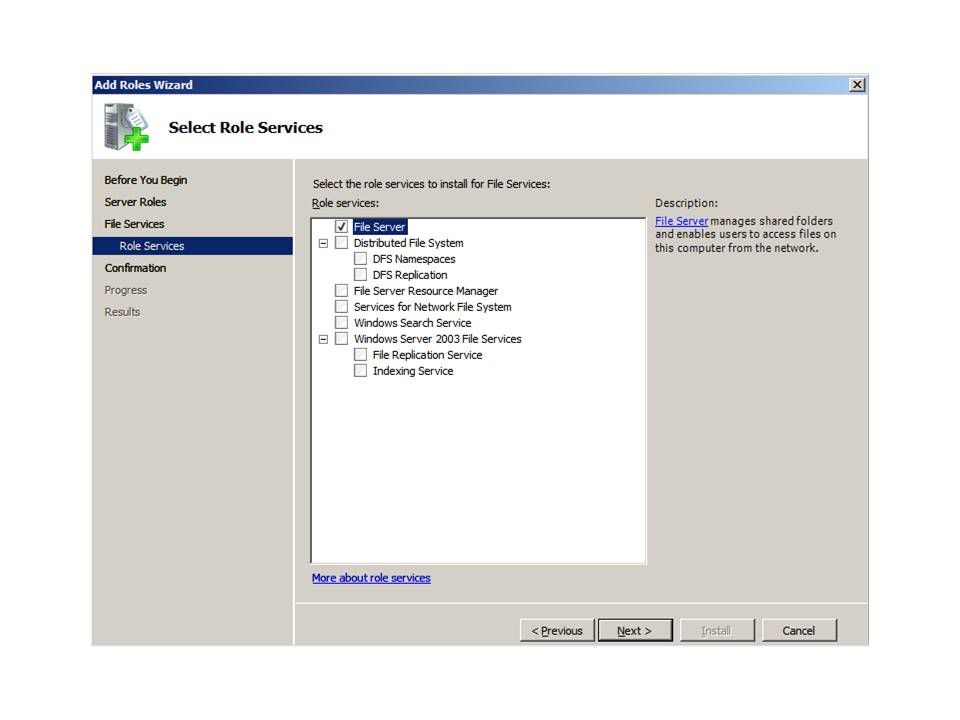This screenshot has width=960, height=720.
Task: Check Services for Network File System
Action: pos(342,307)
